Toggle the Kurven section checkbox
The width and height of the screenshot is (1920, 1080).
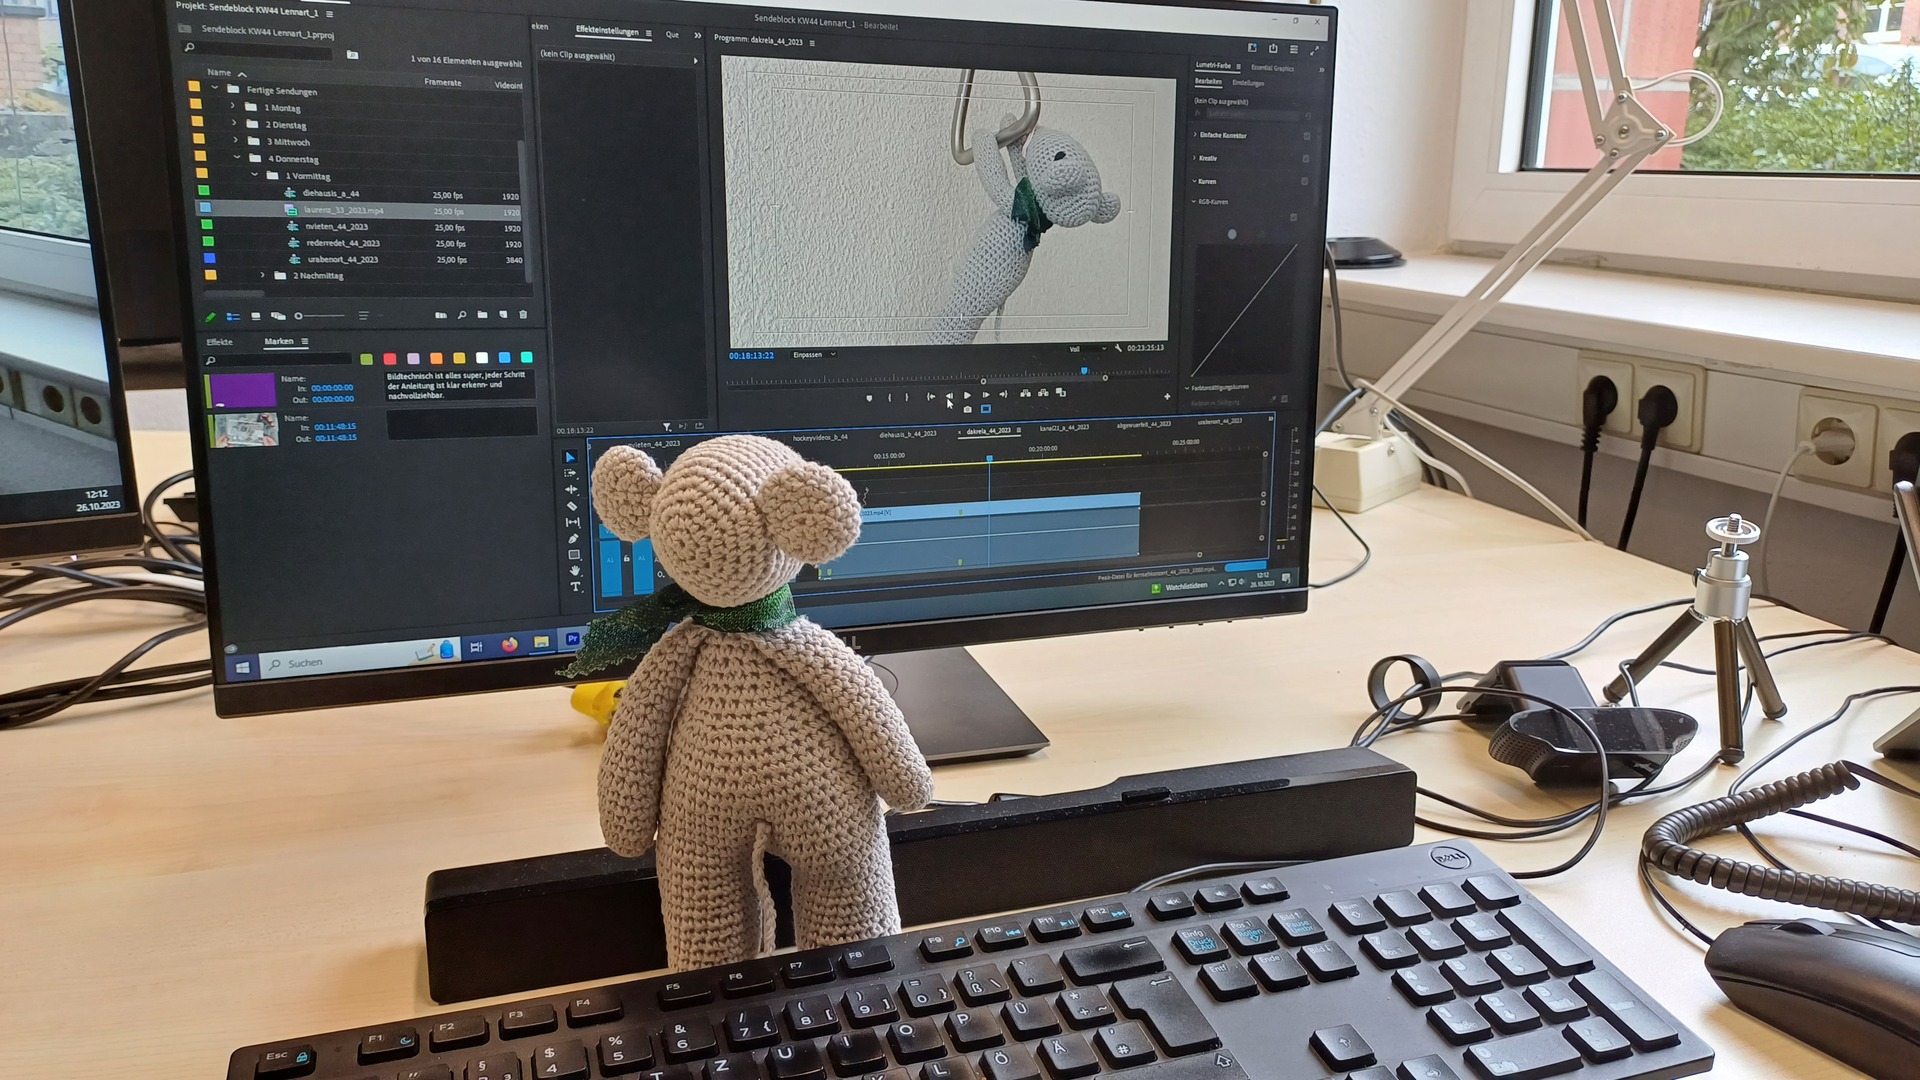(1304, 181)
